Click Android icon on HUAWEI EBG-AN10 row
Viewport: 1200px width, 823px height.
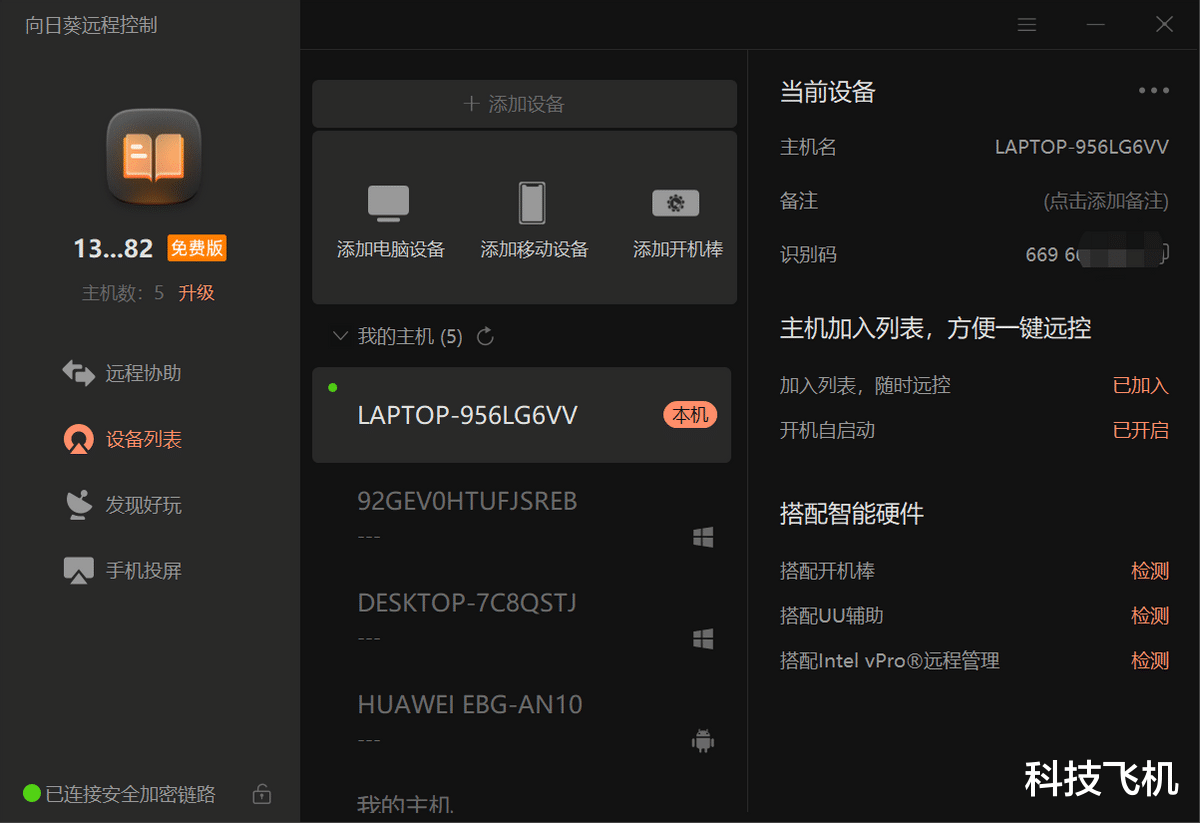703,741
